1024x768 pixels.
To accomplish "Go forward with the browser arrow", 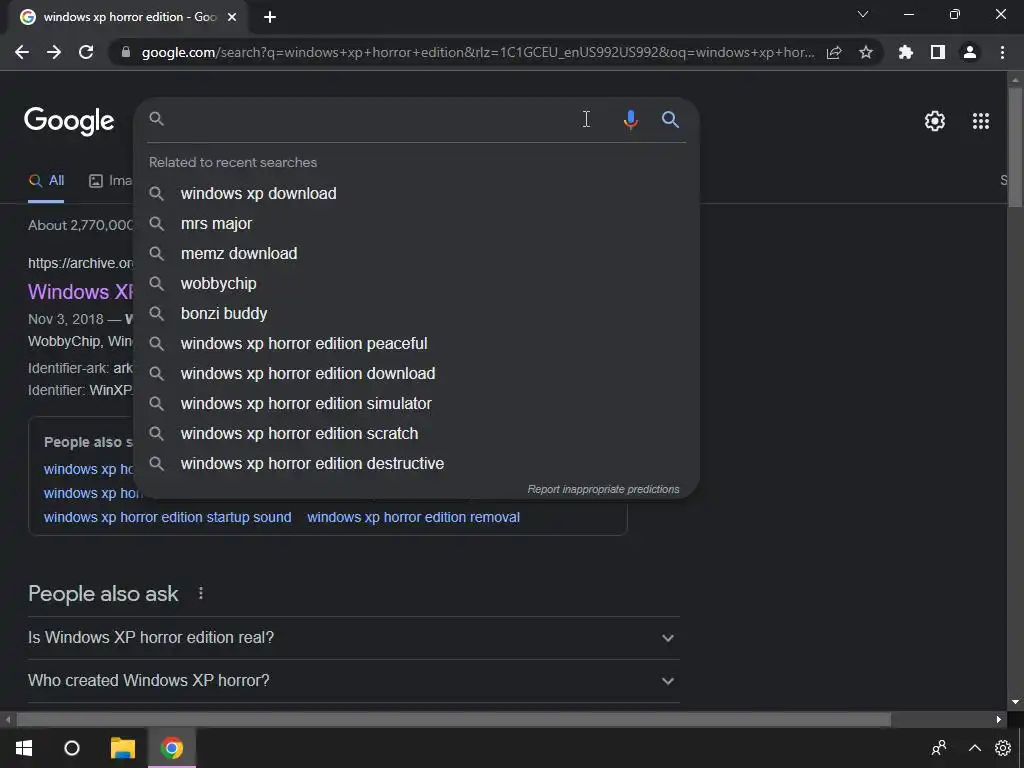I will click(54, 52).
